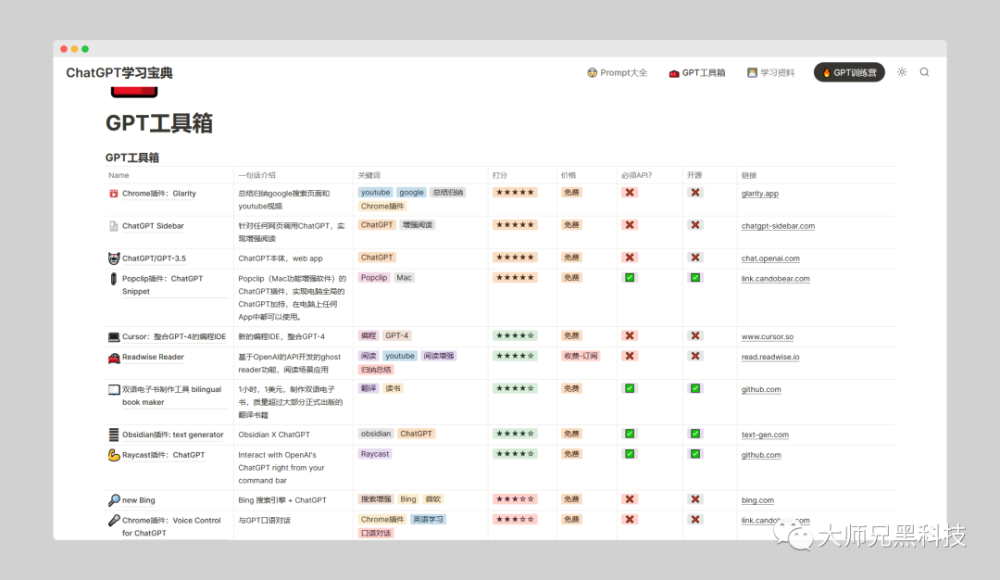Image resolution: width=1000 pixels, height=580 pixels.
Task: Click the Popclip keyword tag
Action: 374,278
